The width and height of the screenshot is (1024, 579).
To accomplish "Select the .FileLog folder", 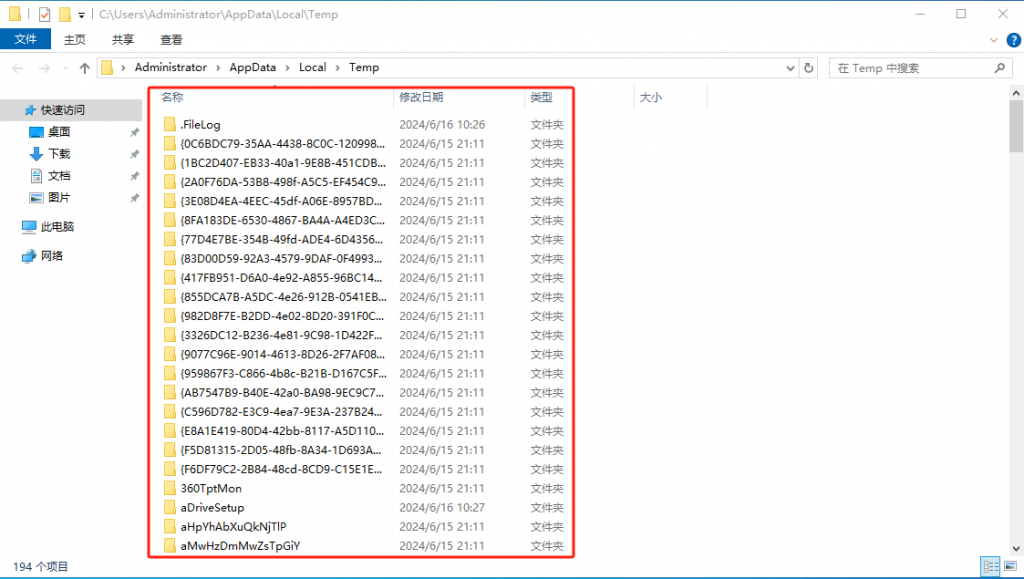I will pos(200,125).
